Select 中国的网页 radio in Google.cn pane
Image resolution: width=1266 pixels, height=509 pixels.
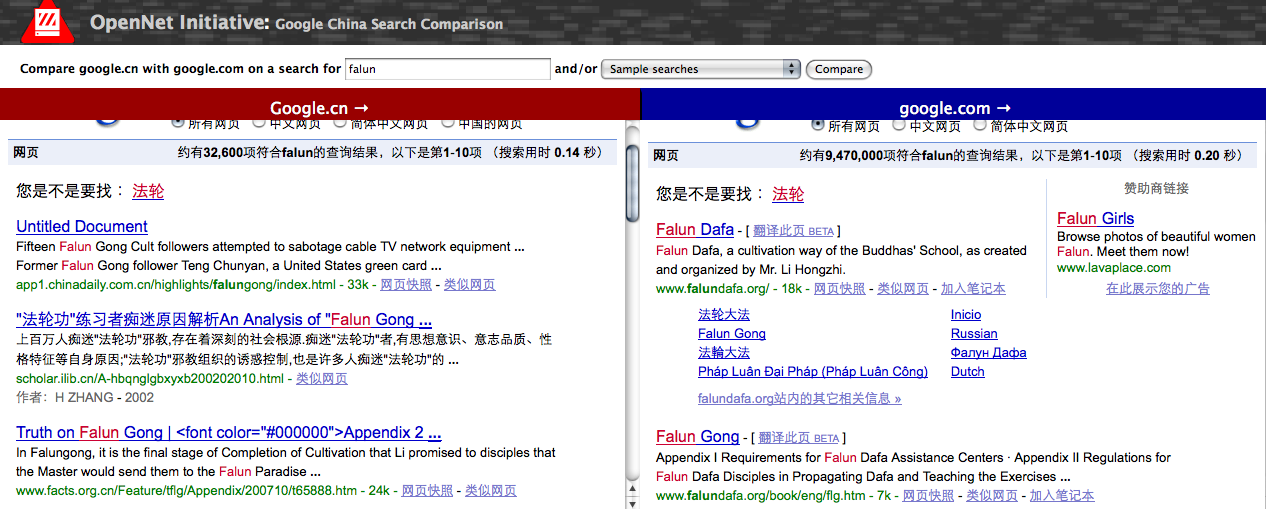[448, 123]
